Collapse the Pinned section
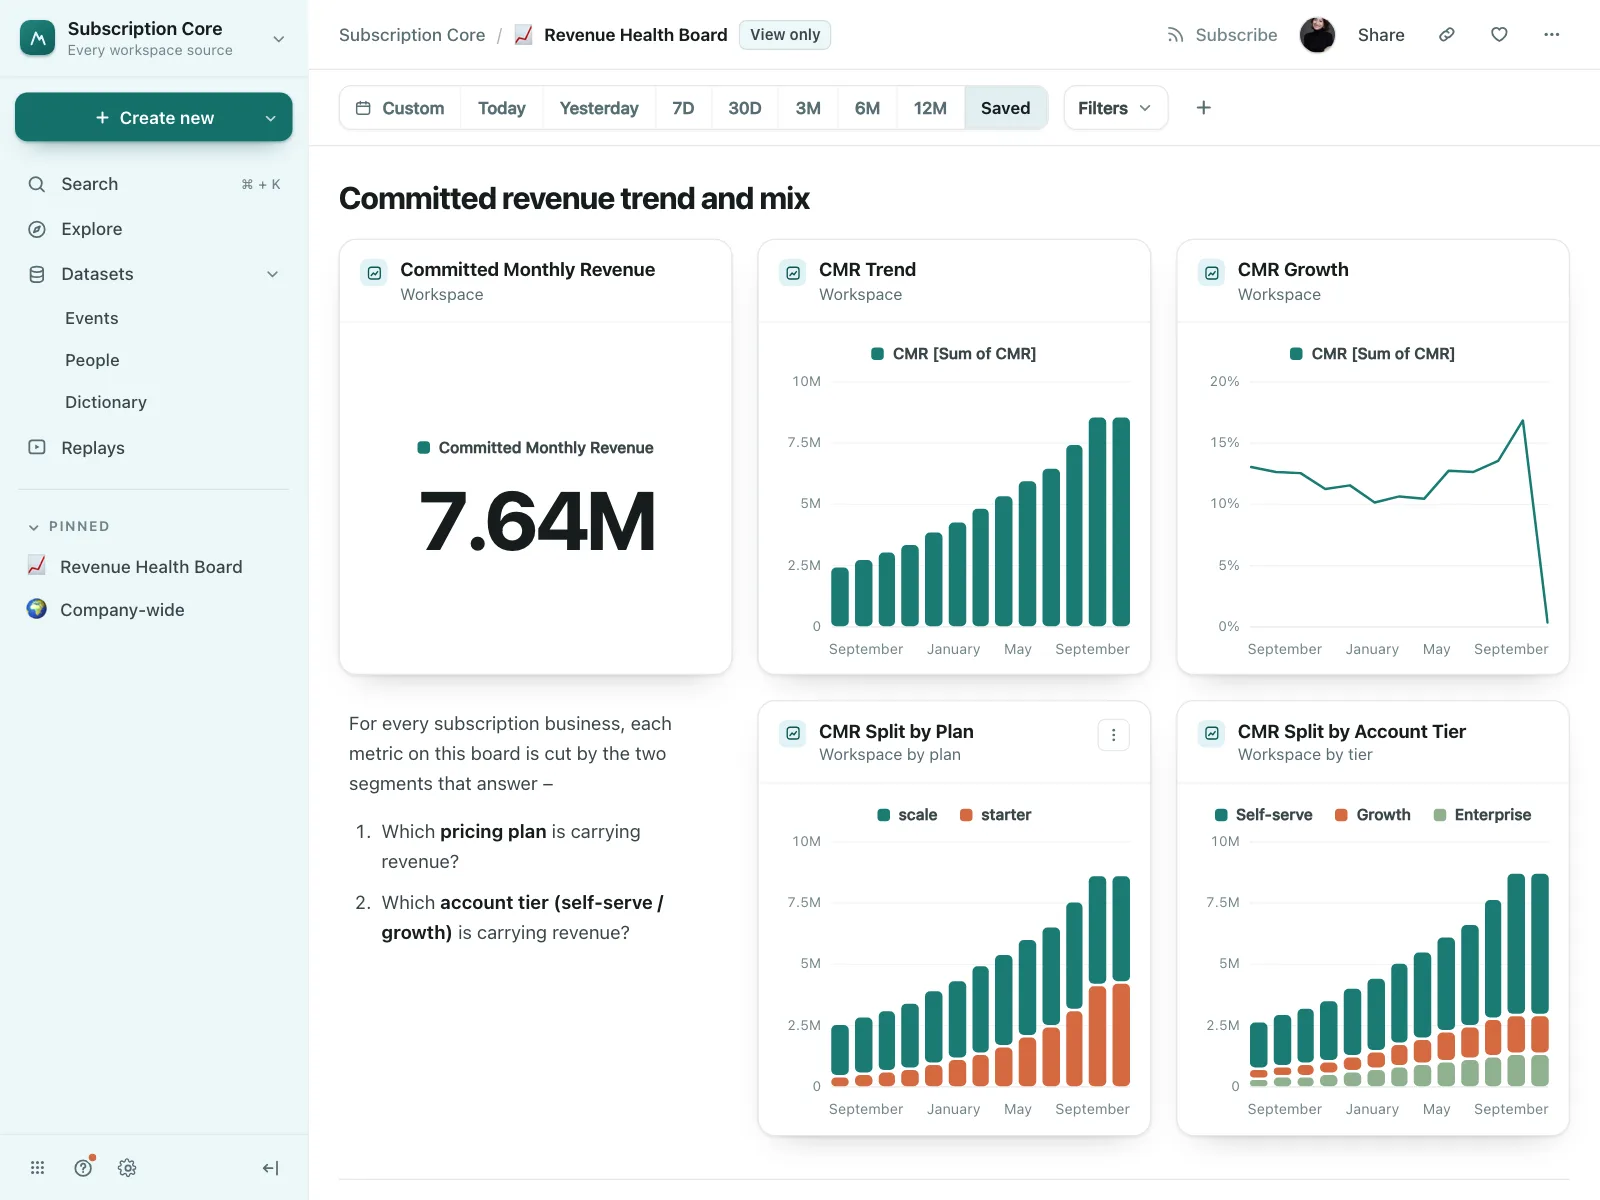This screenshot has width=1600, height=1200. pyautogui.click(x=34, y=527)
